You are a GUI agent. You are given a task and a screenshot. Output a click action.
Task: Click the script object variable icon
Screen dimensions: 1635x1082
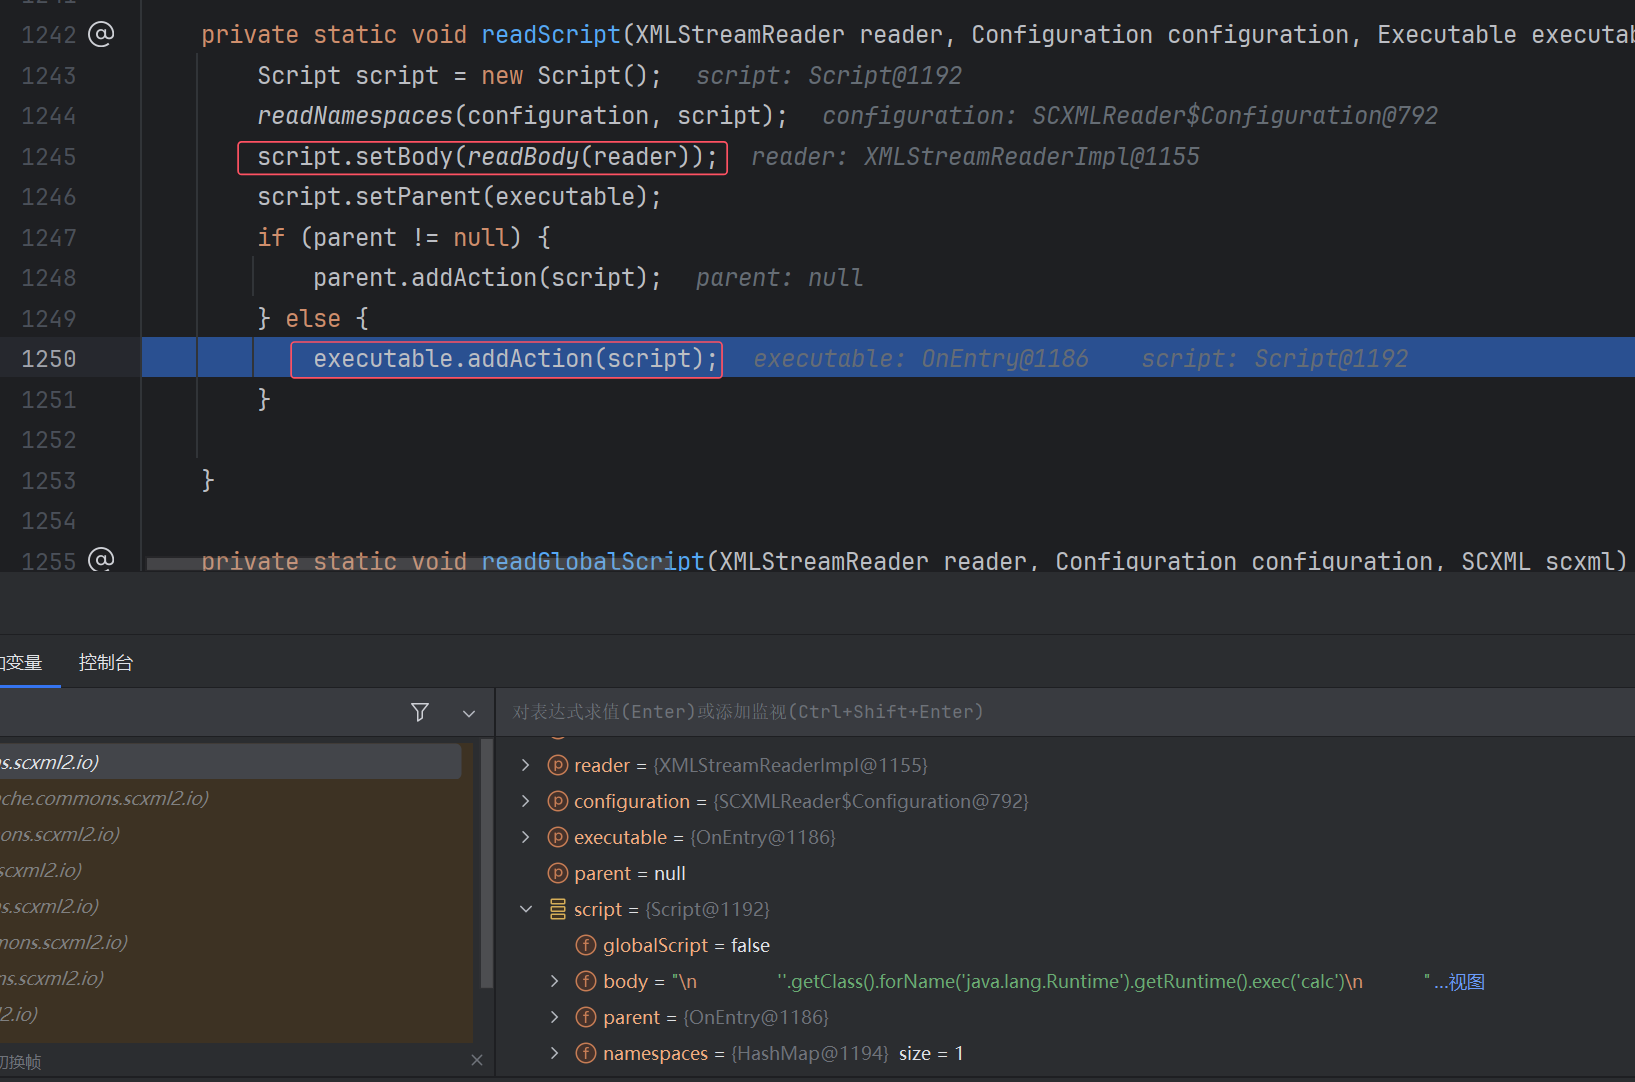point(558,909)
